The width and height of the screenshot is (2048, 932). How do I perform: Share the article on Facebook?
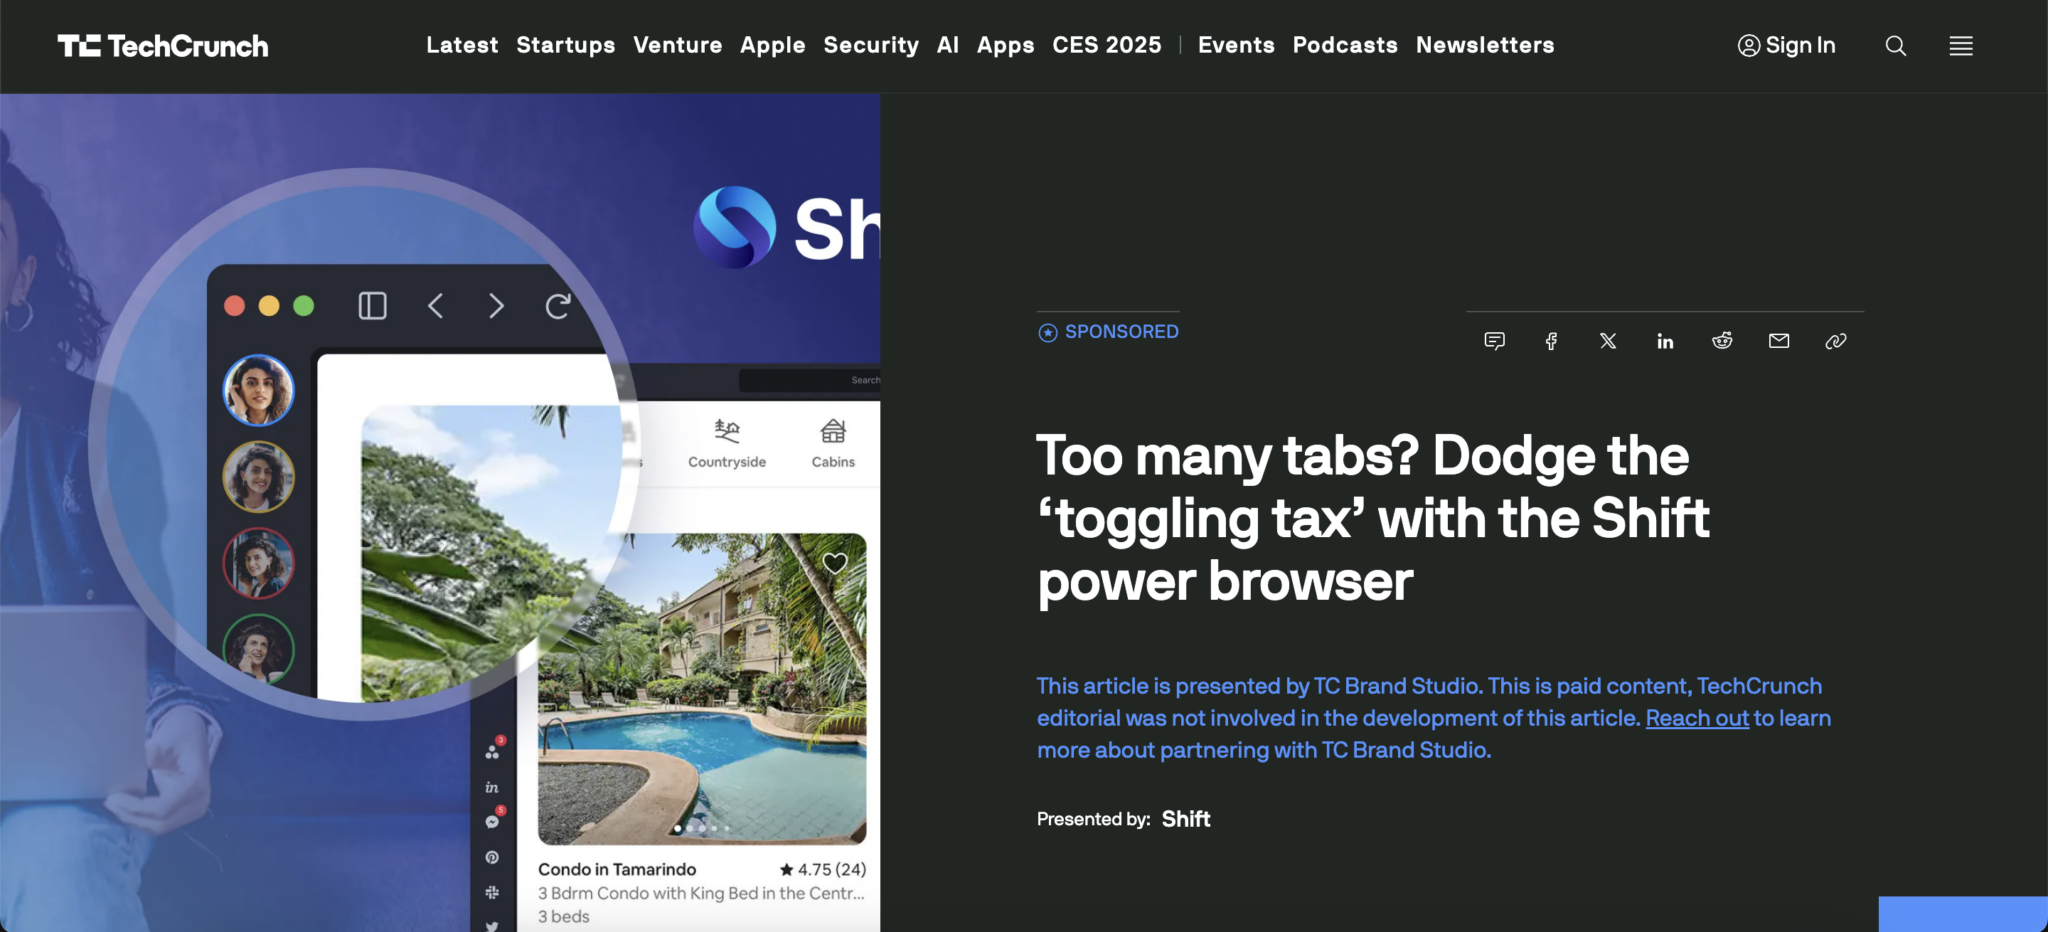pyautogui.click(x=1551, y=340)
